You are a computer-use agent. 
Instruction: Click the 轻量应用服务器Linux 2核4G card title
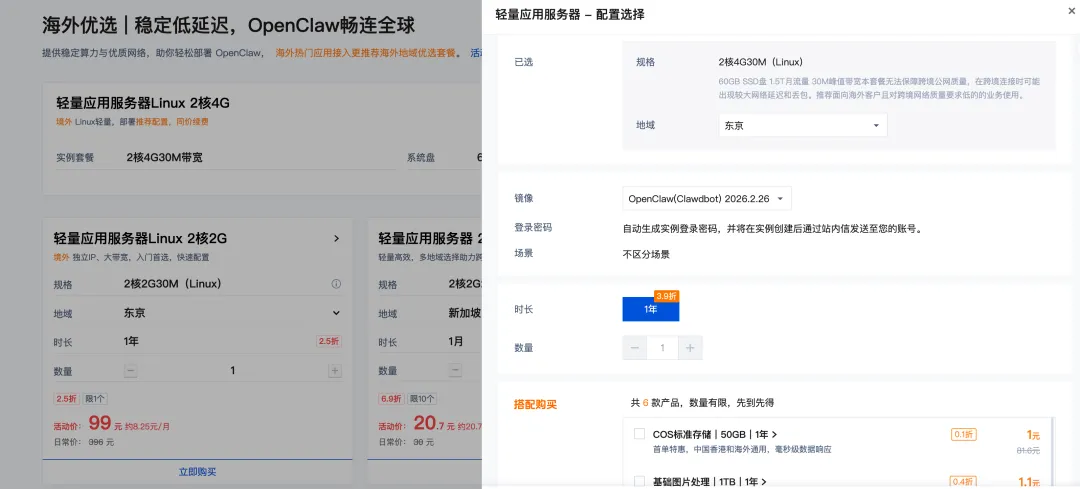click(x=143, y=103)
